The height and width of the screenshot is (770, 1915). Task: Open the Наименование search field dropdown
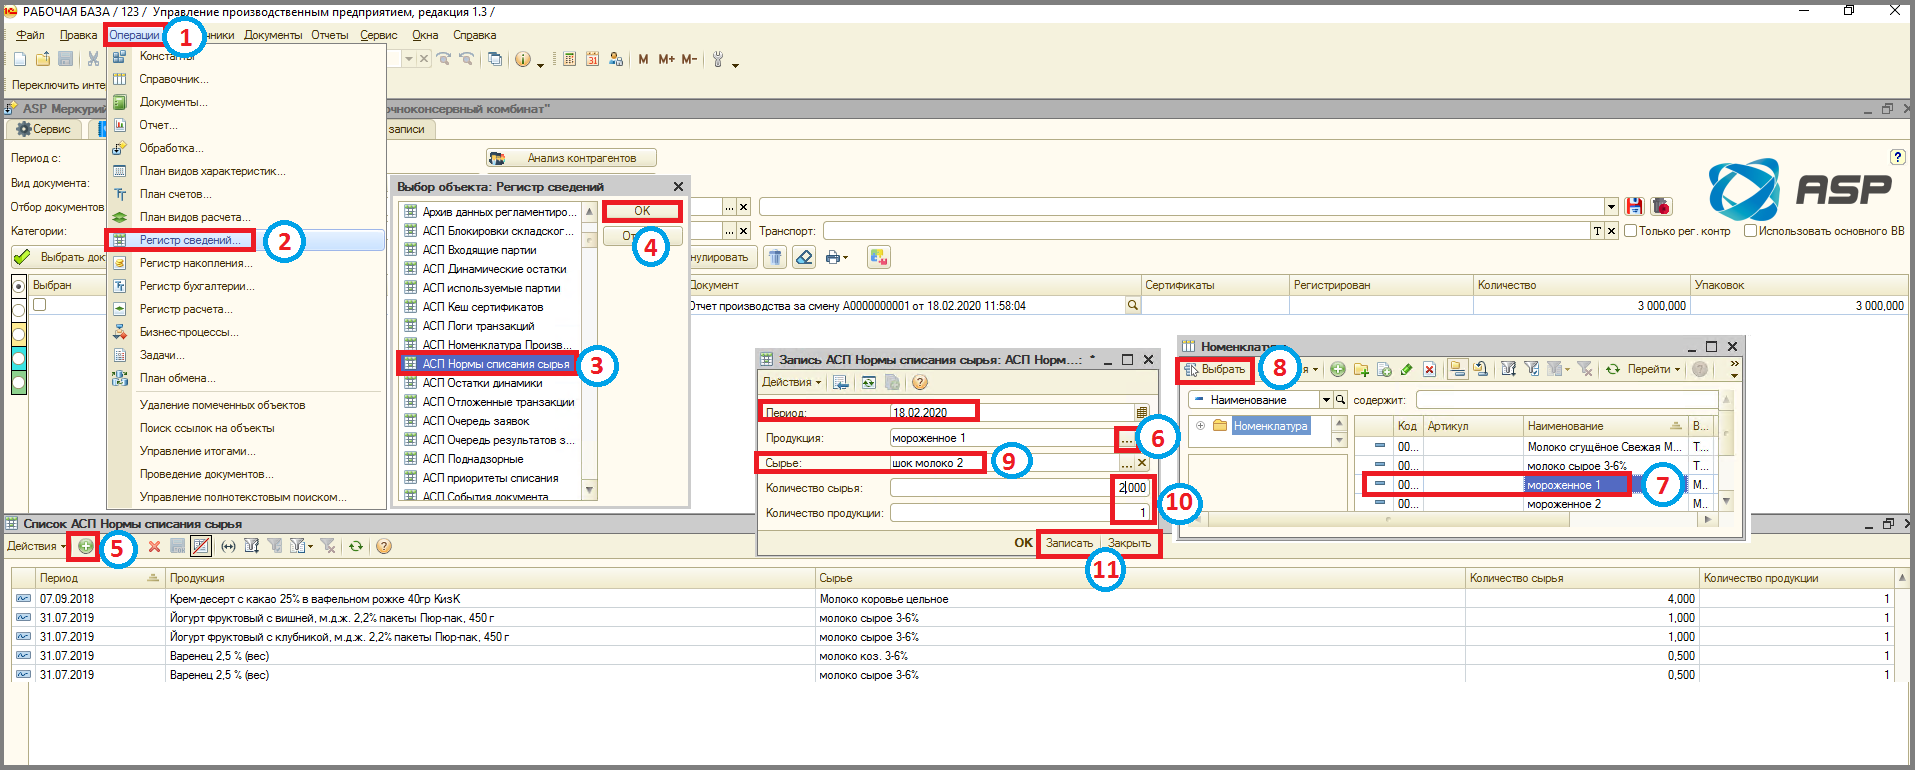pyautogui.click(x=1326, y=399)
